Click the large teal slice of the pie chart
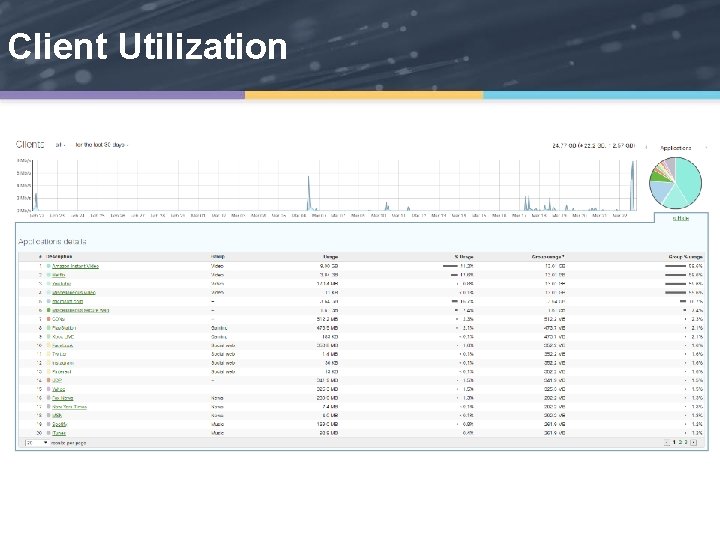Screen dimensions: 720x540 [x=690, y=179]
